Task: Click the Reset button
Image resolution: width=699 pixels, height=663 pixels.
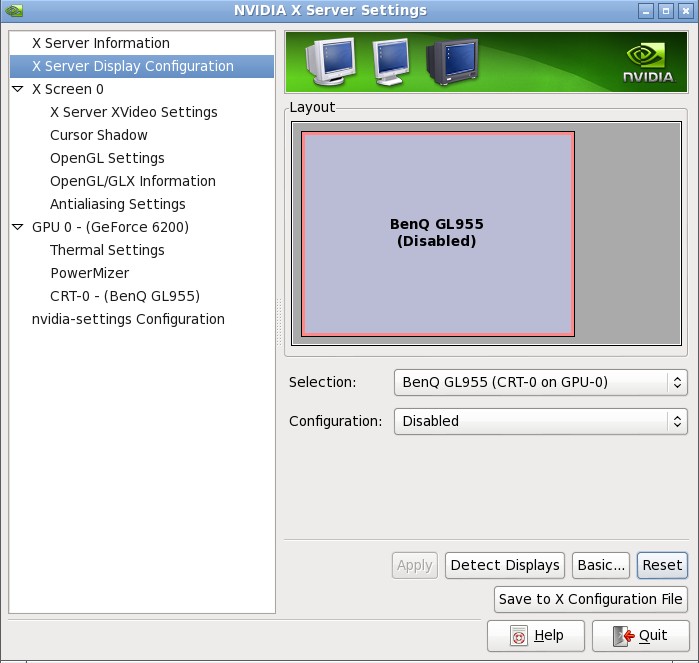Action: coord(662,565)
